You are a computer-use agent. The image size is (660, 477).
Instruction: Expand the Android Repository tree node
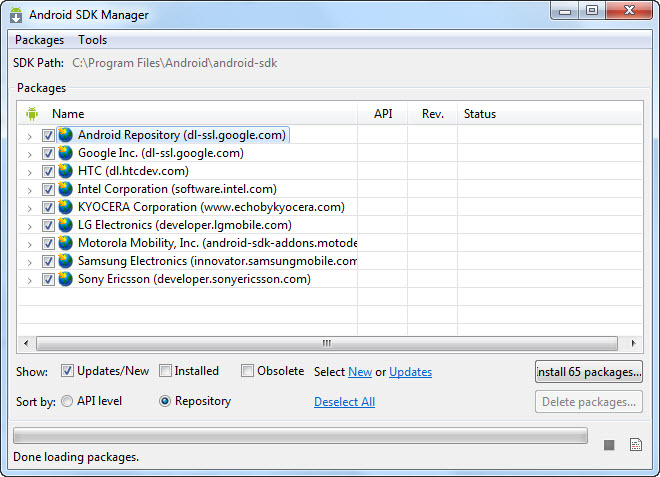coord(29,136)
